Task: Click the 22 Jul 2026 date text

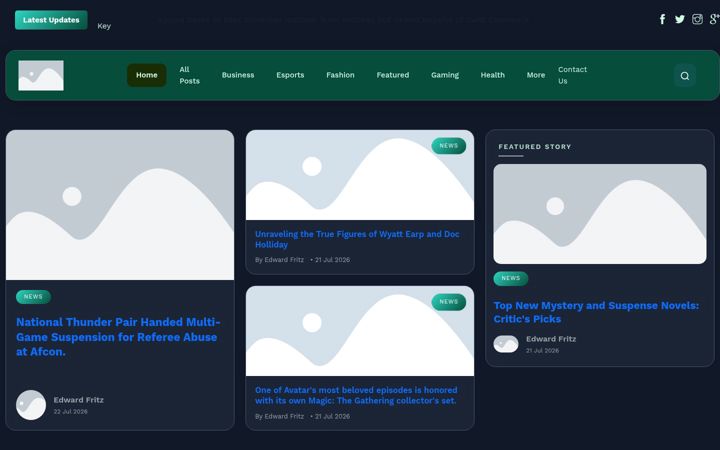Action: click(70, 411)
